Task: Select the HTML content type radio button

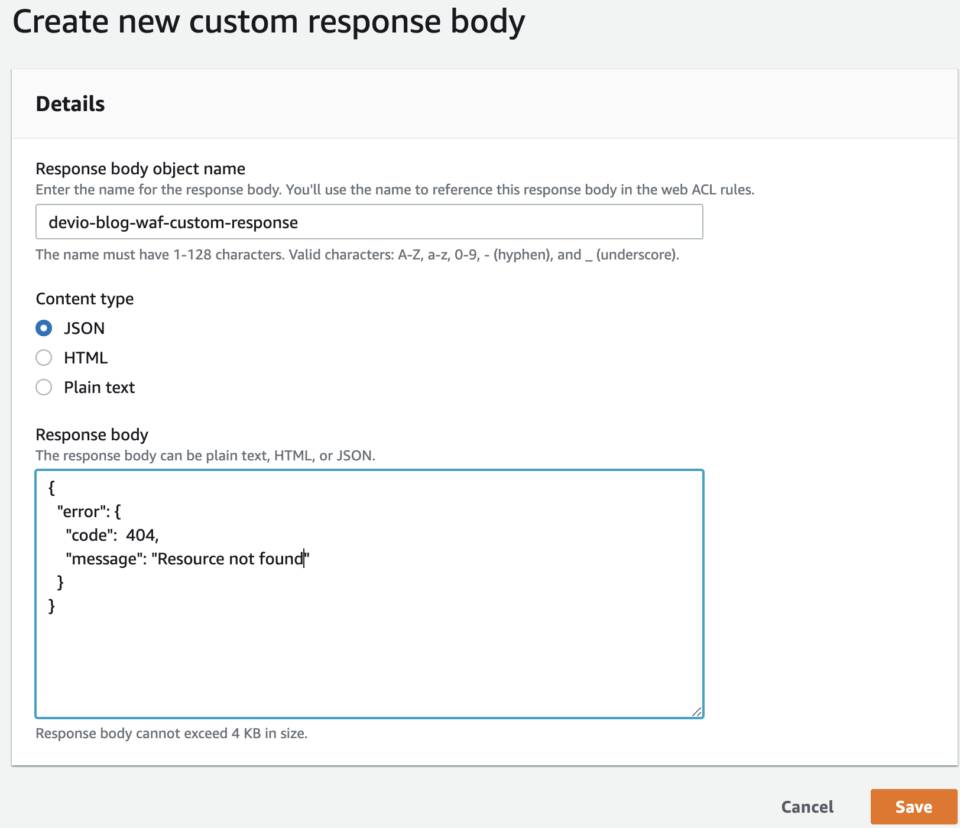Action: [43, 357]
